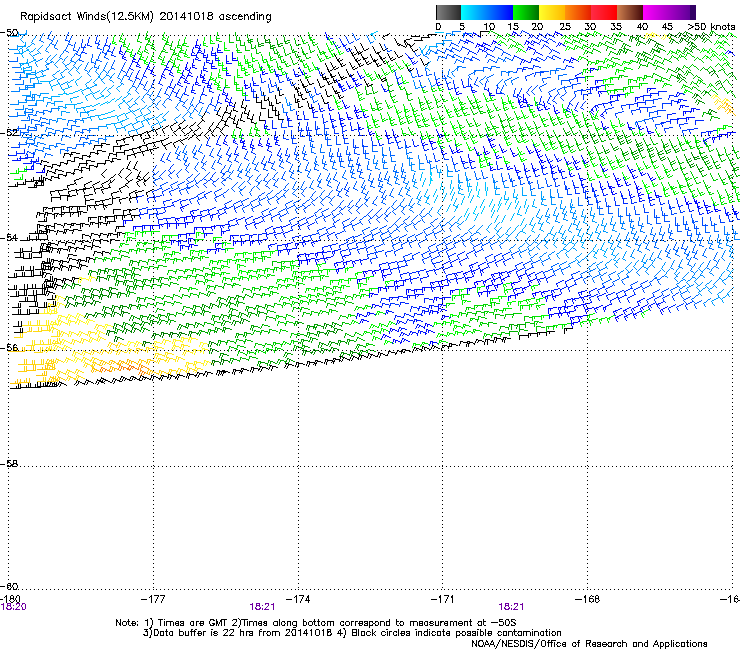Screen dimensions: 740x650
Task: Click the -177 longitude axis label
Action: pos(153,599)
